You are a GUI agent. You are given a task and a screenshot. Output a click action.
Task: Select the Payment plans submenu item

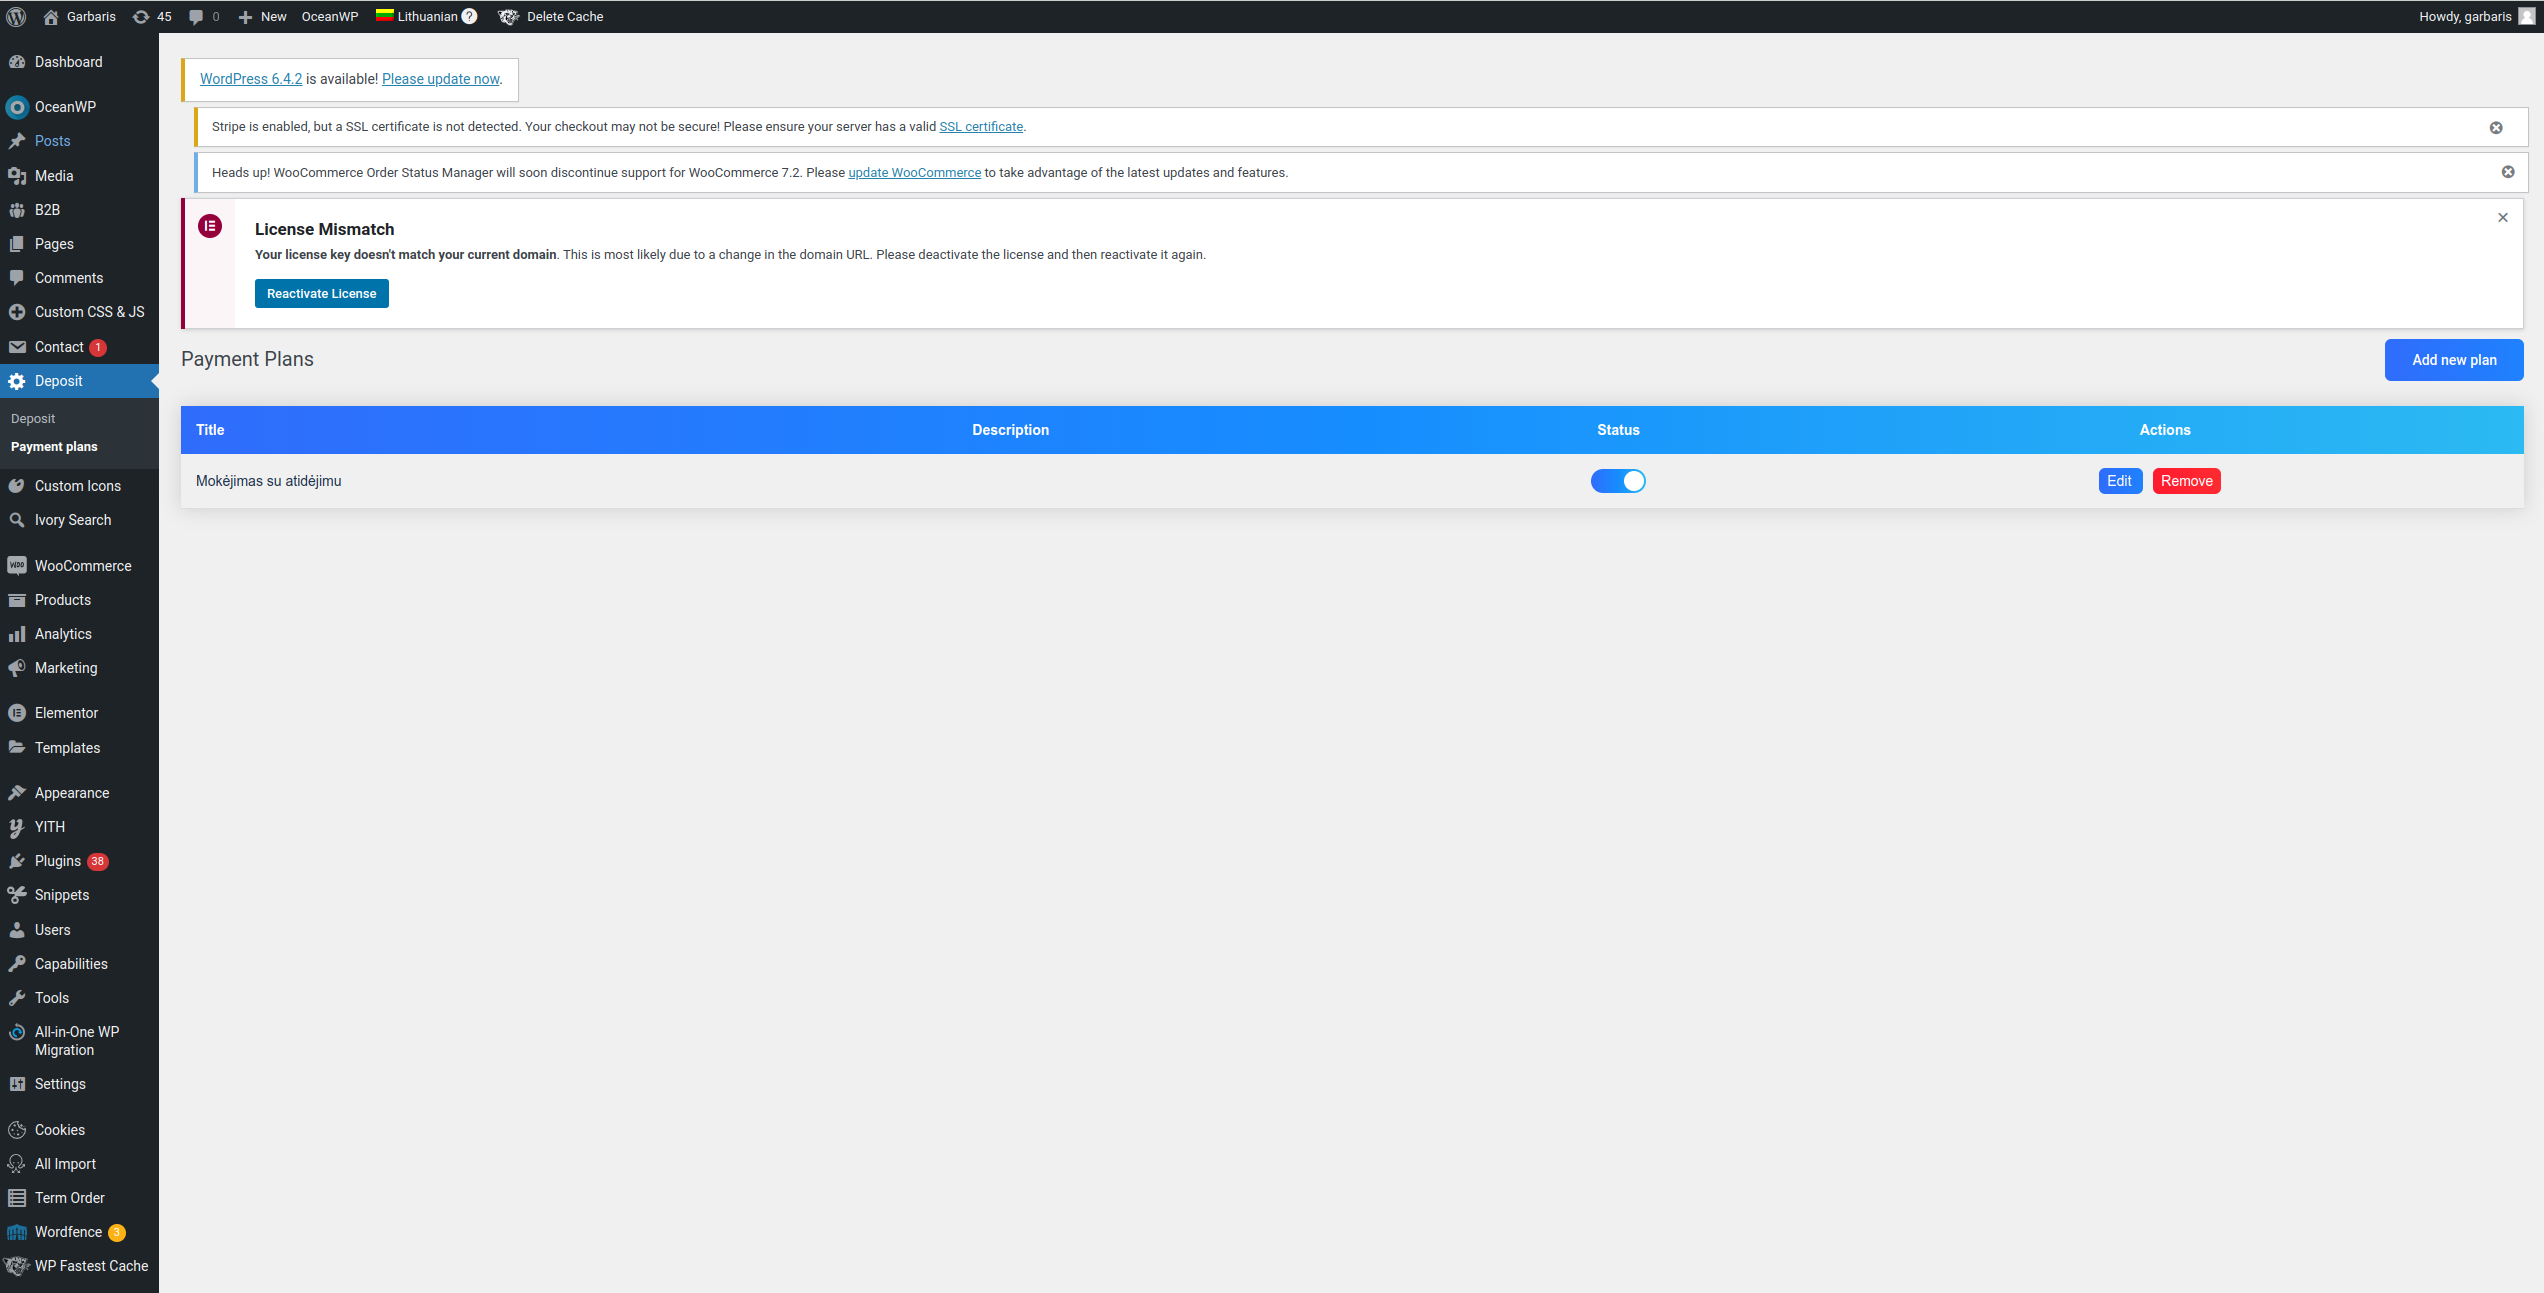pos(54,447)
